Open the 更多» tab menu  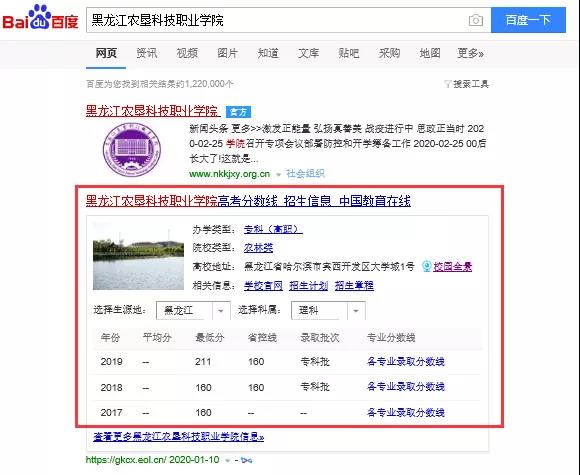(x=470, y=53)
